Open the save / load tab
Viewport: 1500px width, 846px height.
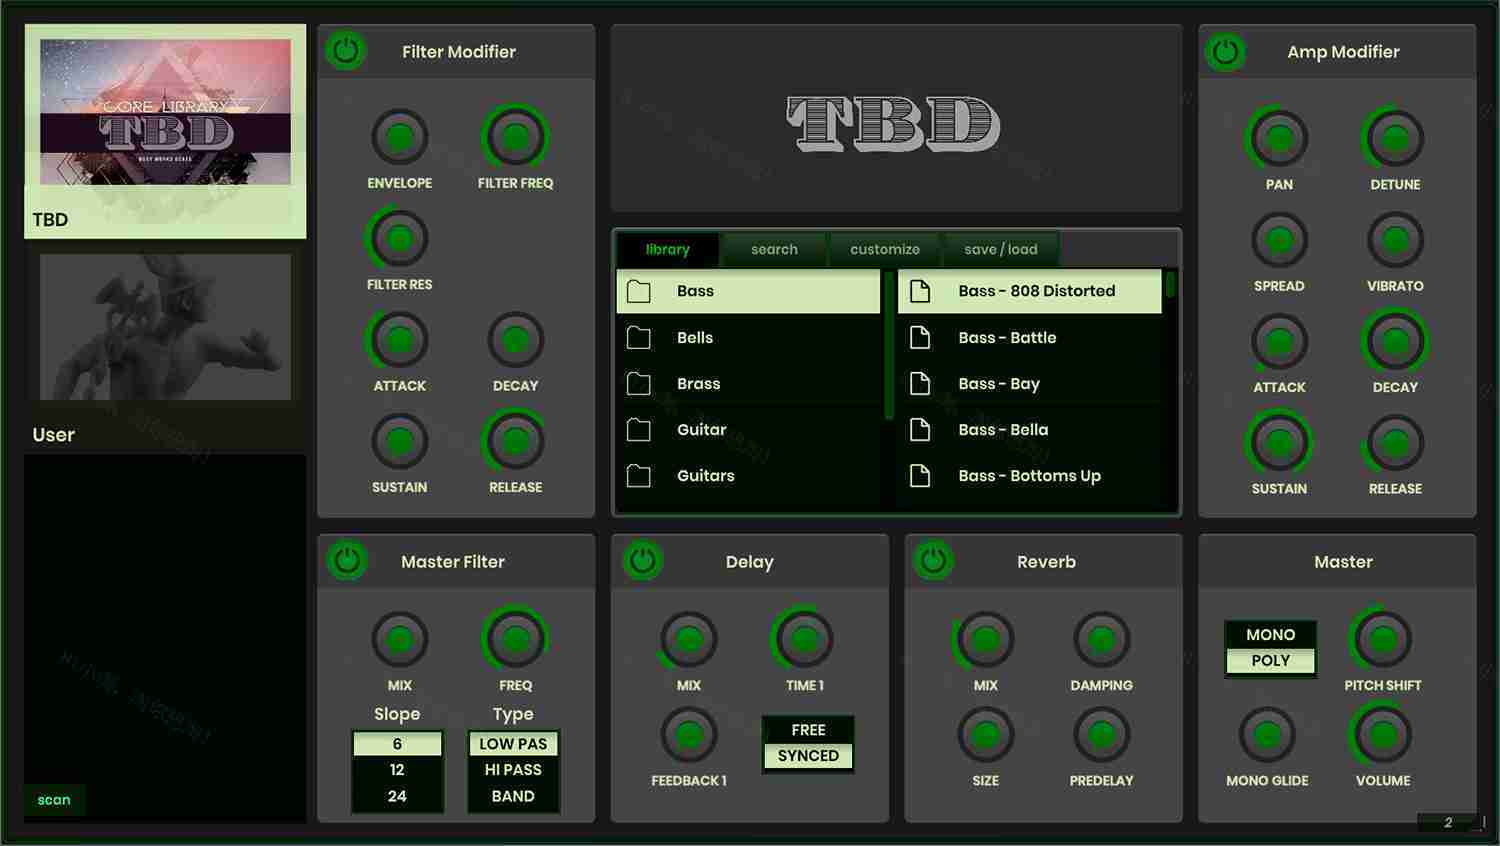pyautogui.click(x=1000, y=249)
